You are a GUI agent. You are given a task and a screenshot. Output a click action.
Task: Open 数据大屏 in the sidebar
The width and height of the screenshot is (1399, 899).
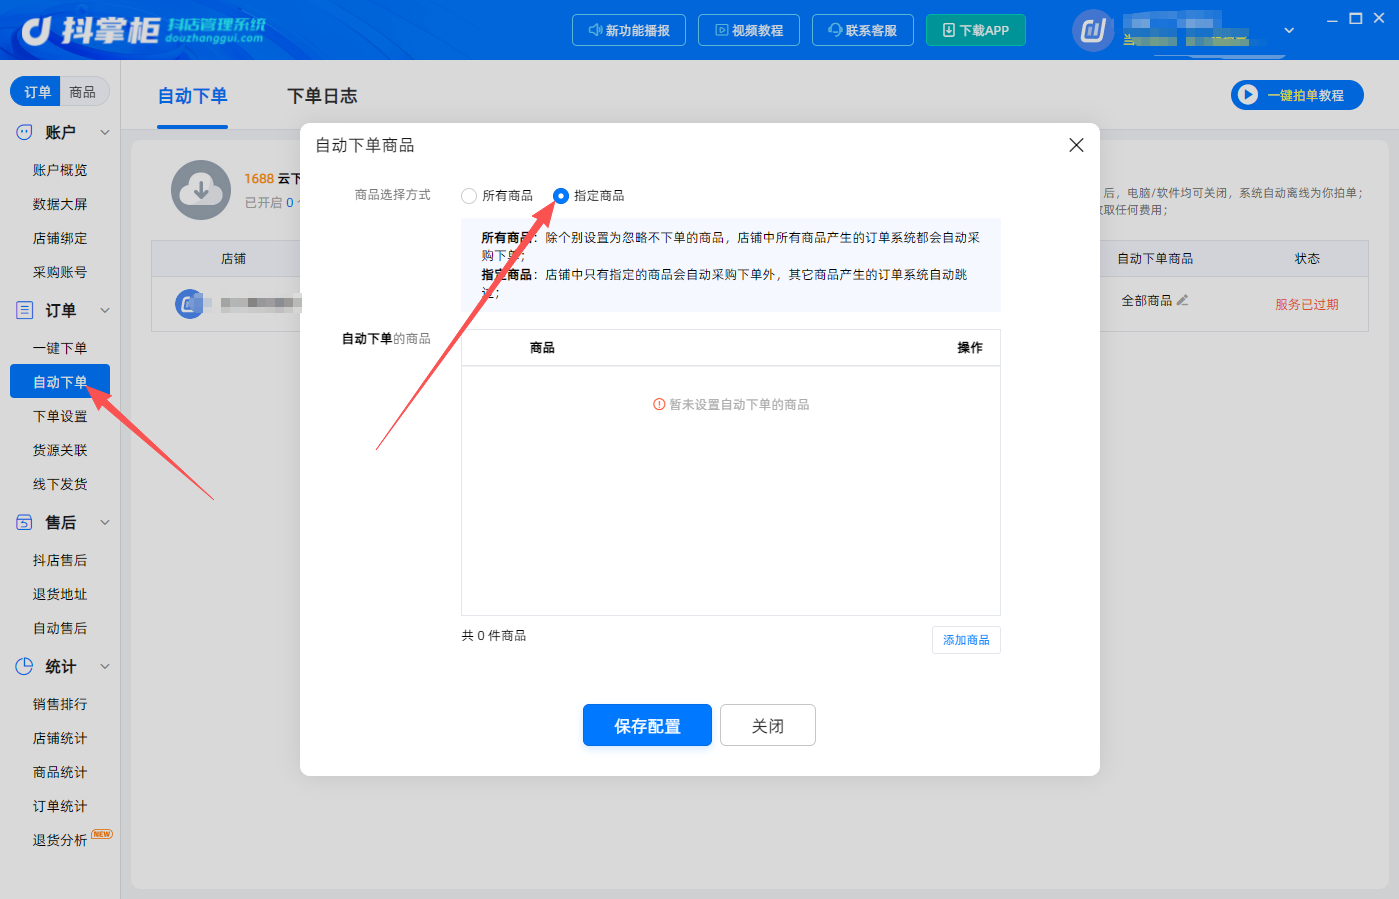(60, 204)
